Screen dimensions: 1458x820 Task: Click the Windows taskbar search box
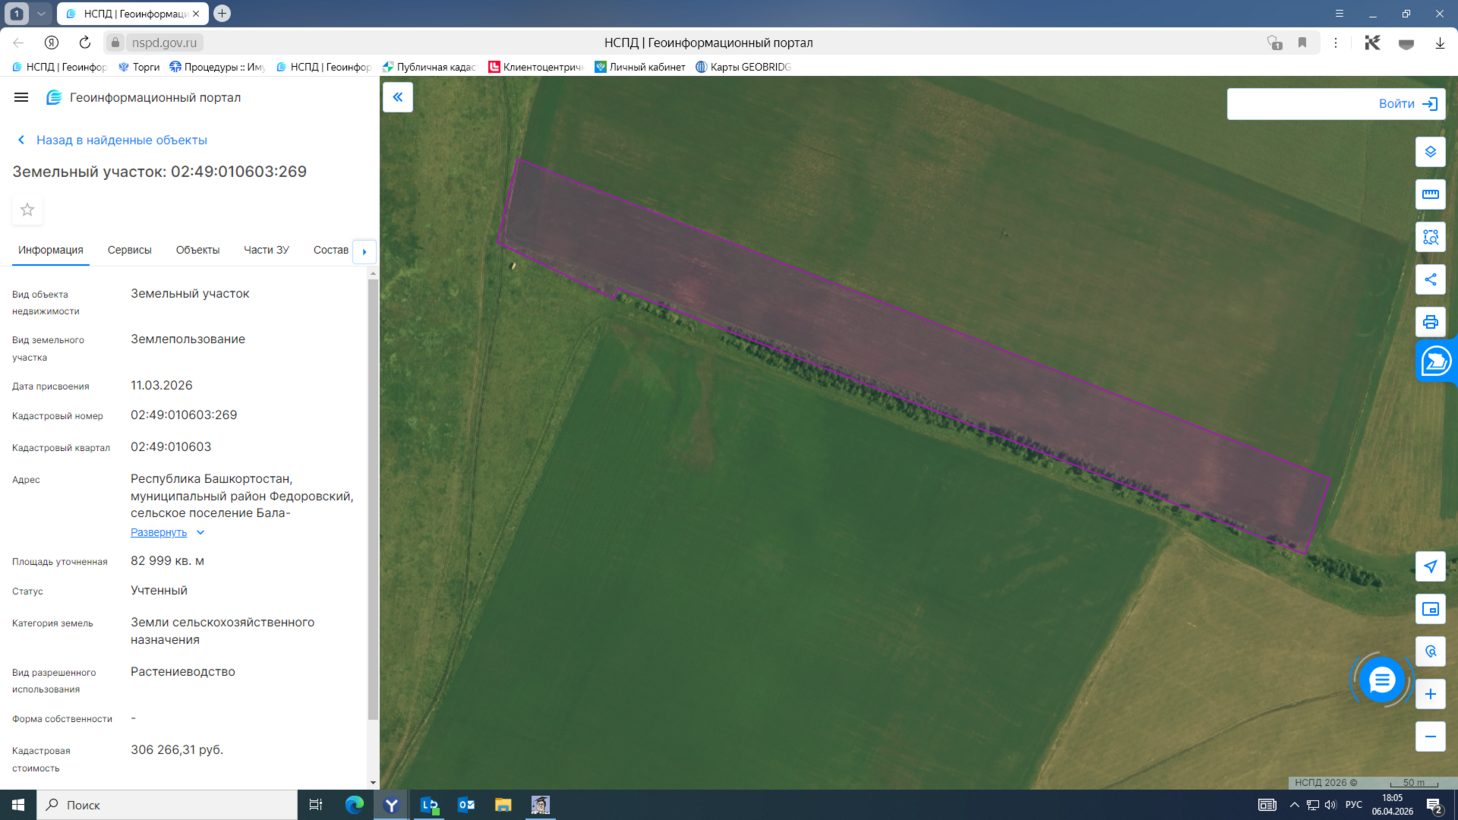(x=168, y=805)
